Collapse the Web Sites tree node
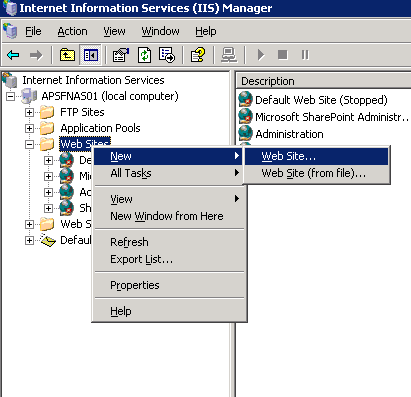 [x=29, y=144]
